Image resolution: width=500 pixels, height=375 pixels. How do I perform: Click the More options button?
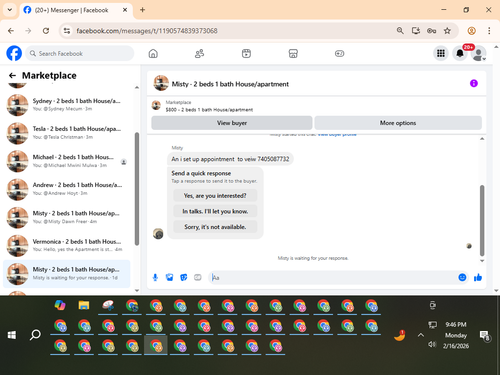point(398,123)
